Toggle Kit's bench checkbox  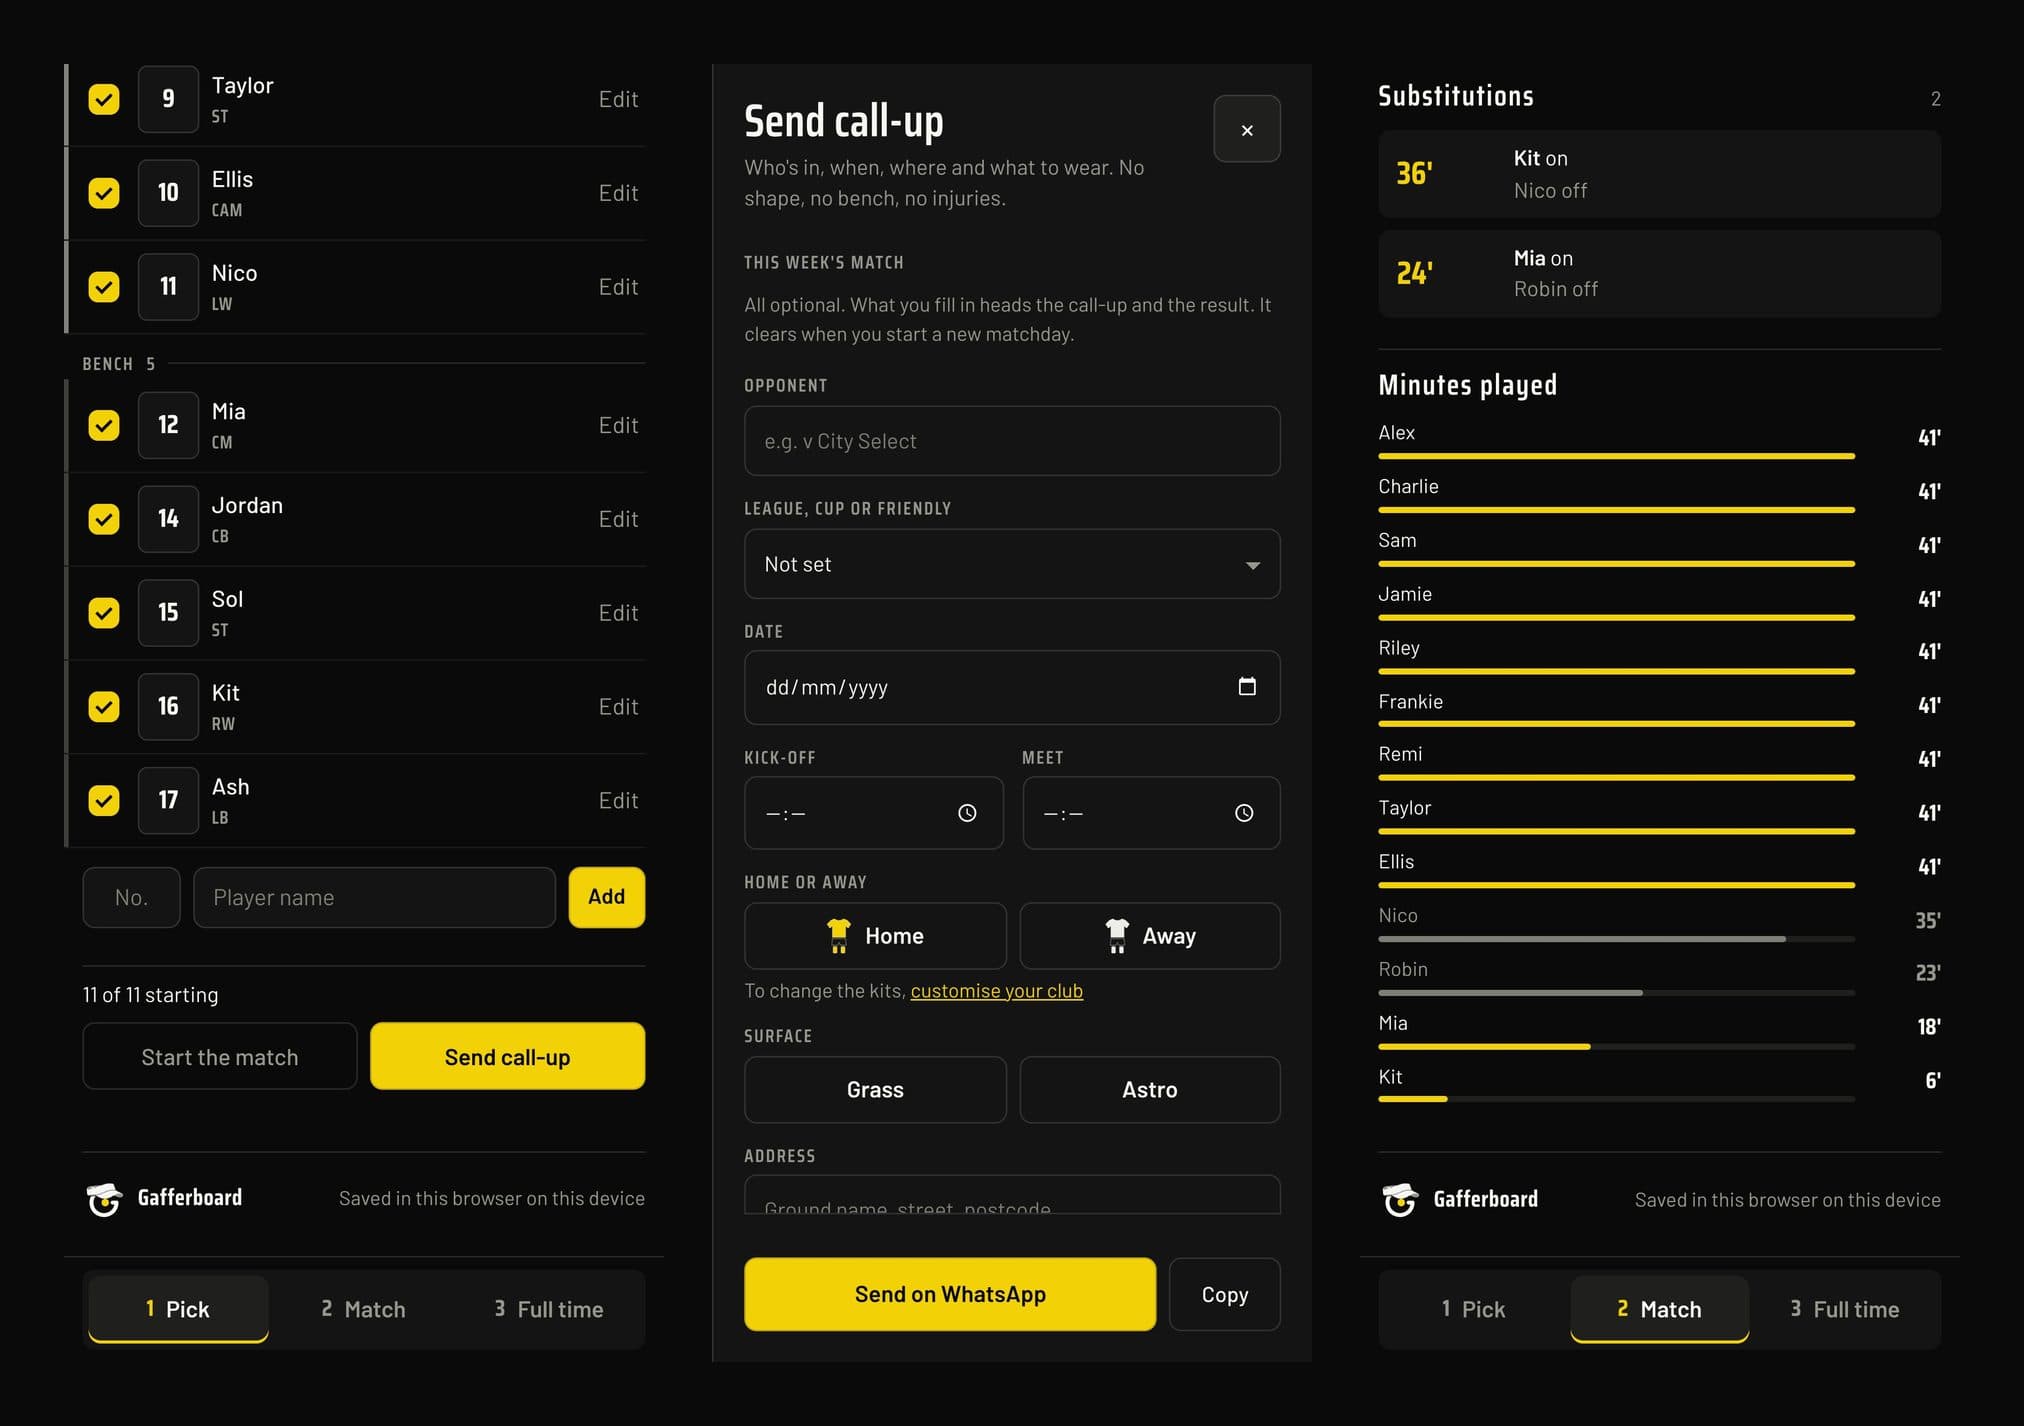tap(104, 707)
